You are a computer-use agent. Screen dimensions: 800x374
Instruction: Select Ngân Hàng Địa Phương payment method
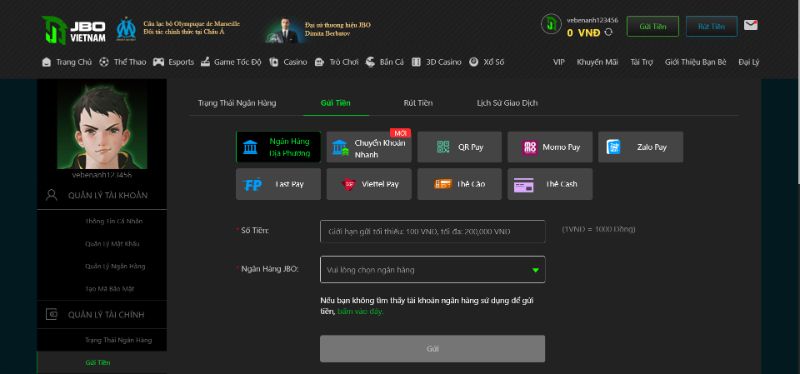(279, 147)
